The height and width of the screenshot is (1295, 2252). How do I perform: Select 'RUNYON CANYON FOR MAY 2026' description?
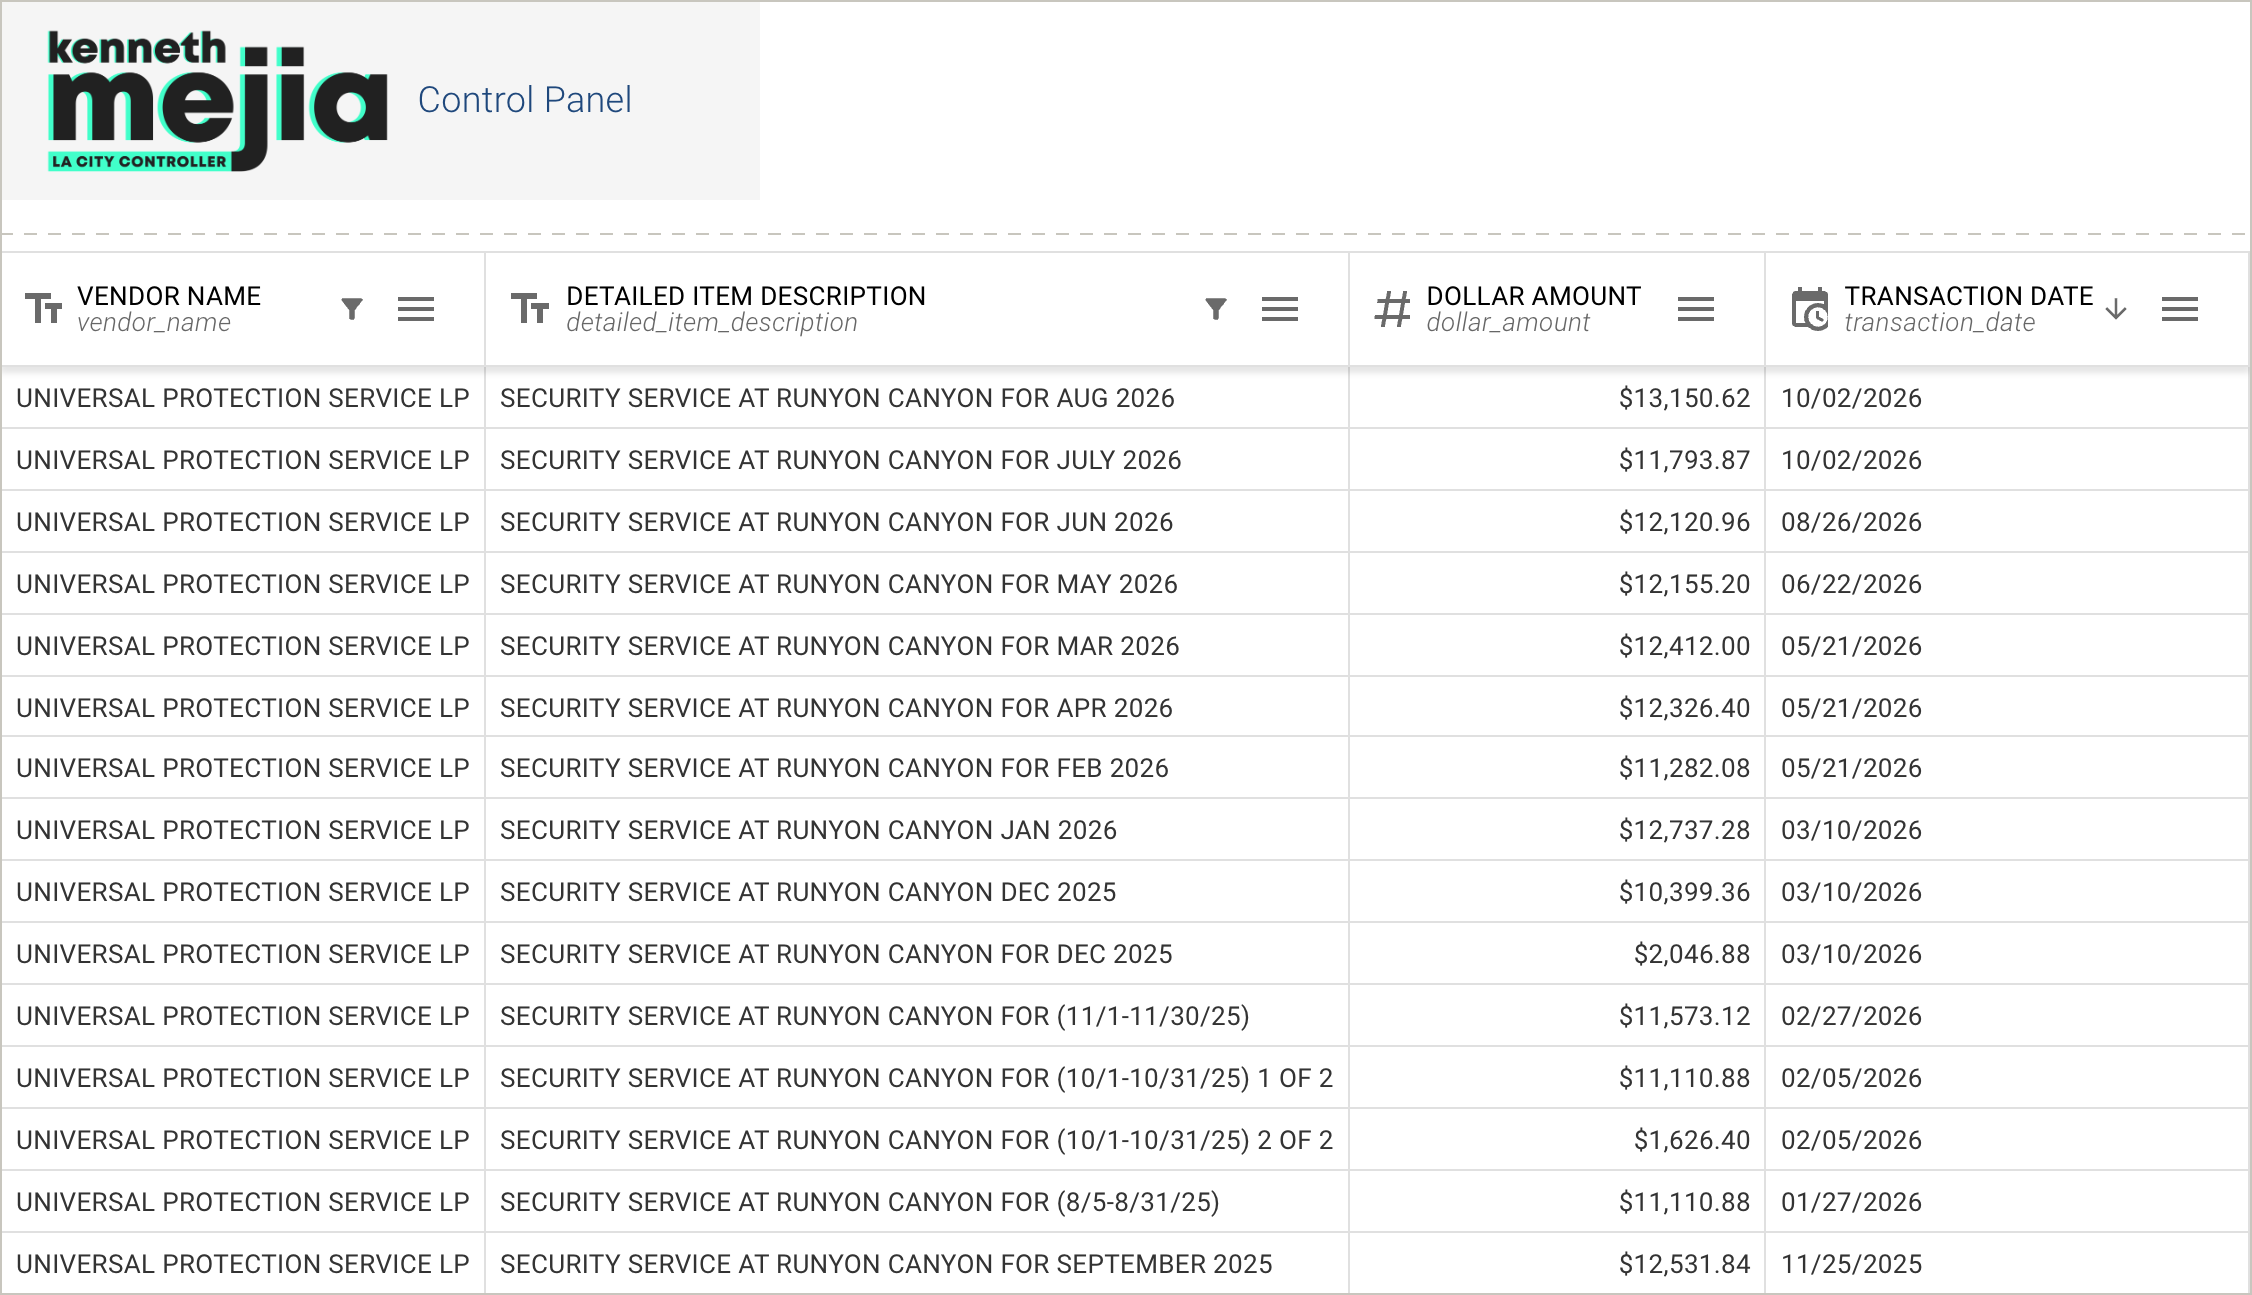point(917,584)
